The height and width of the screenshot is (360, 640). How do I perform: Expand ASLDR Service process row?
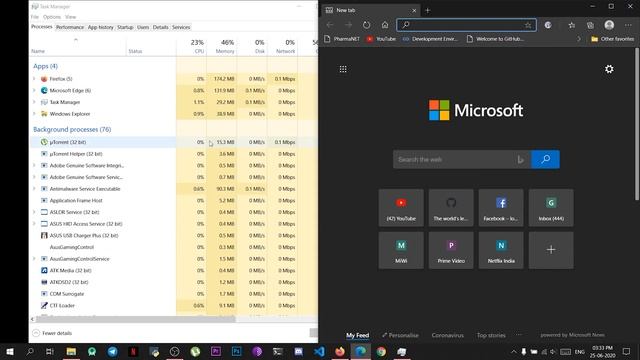click(34, 212)
